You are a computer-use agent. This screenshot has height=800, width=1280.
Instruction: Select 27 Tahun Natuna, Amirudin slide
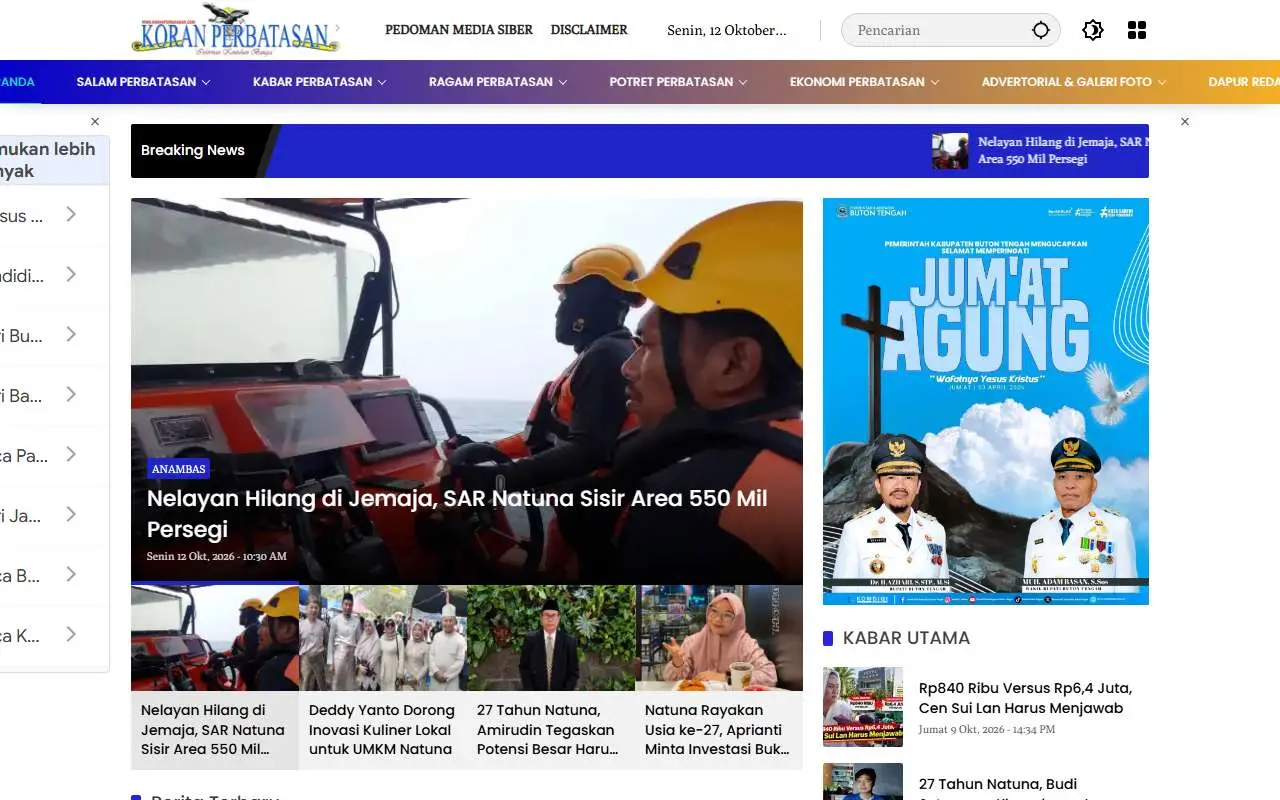pos(551,677)
